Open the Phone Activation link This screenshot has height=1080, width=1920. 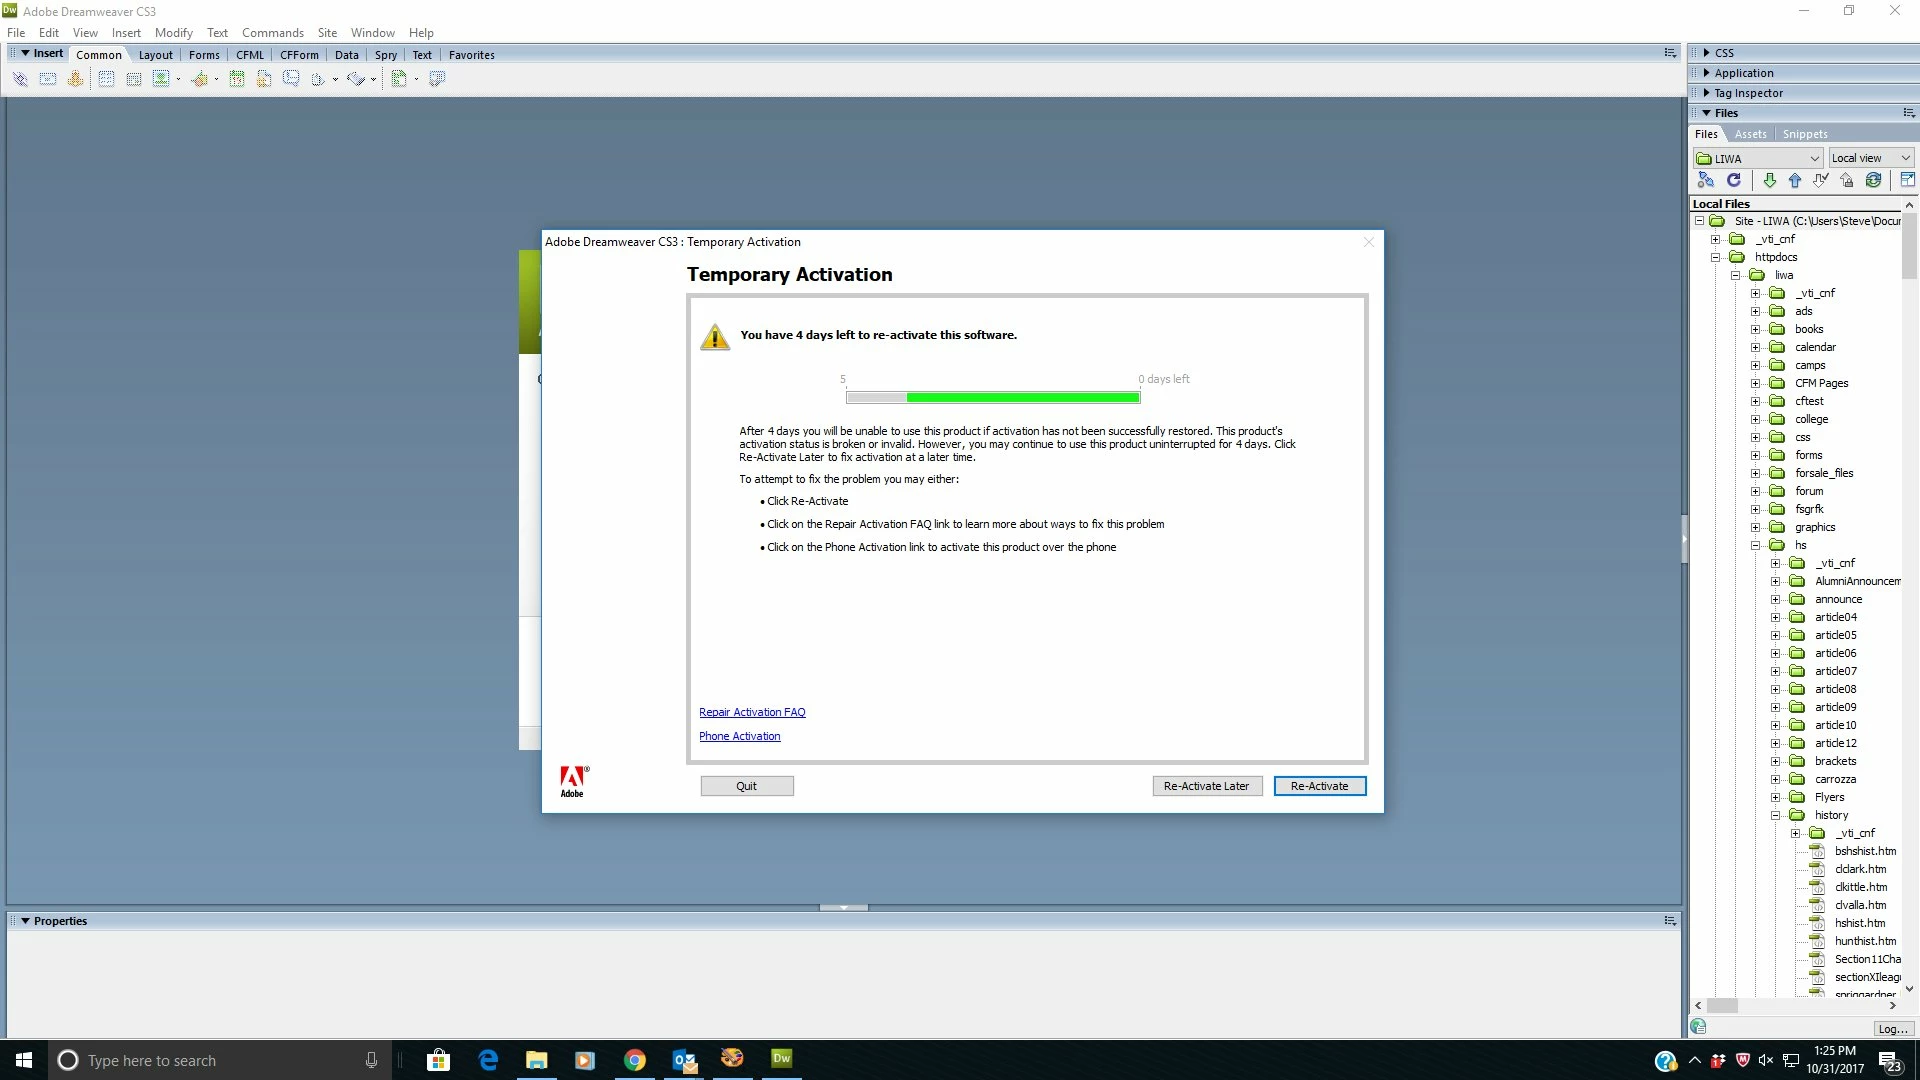[x=739, y=736]
